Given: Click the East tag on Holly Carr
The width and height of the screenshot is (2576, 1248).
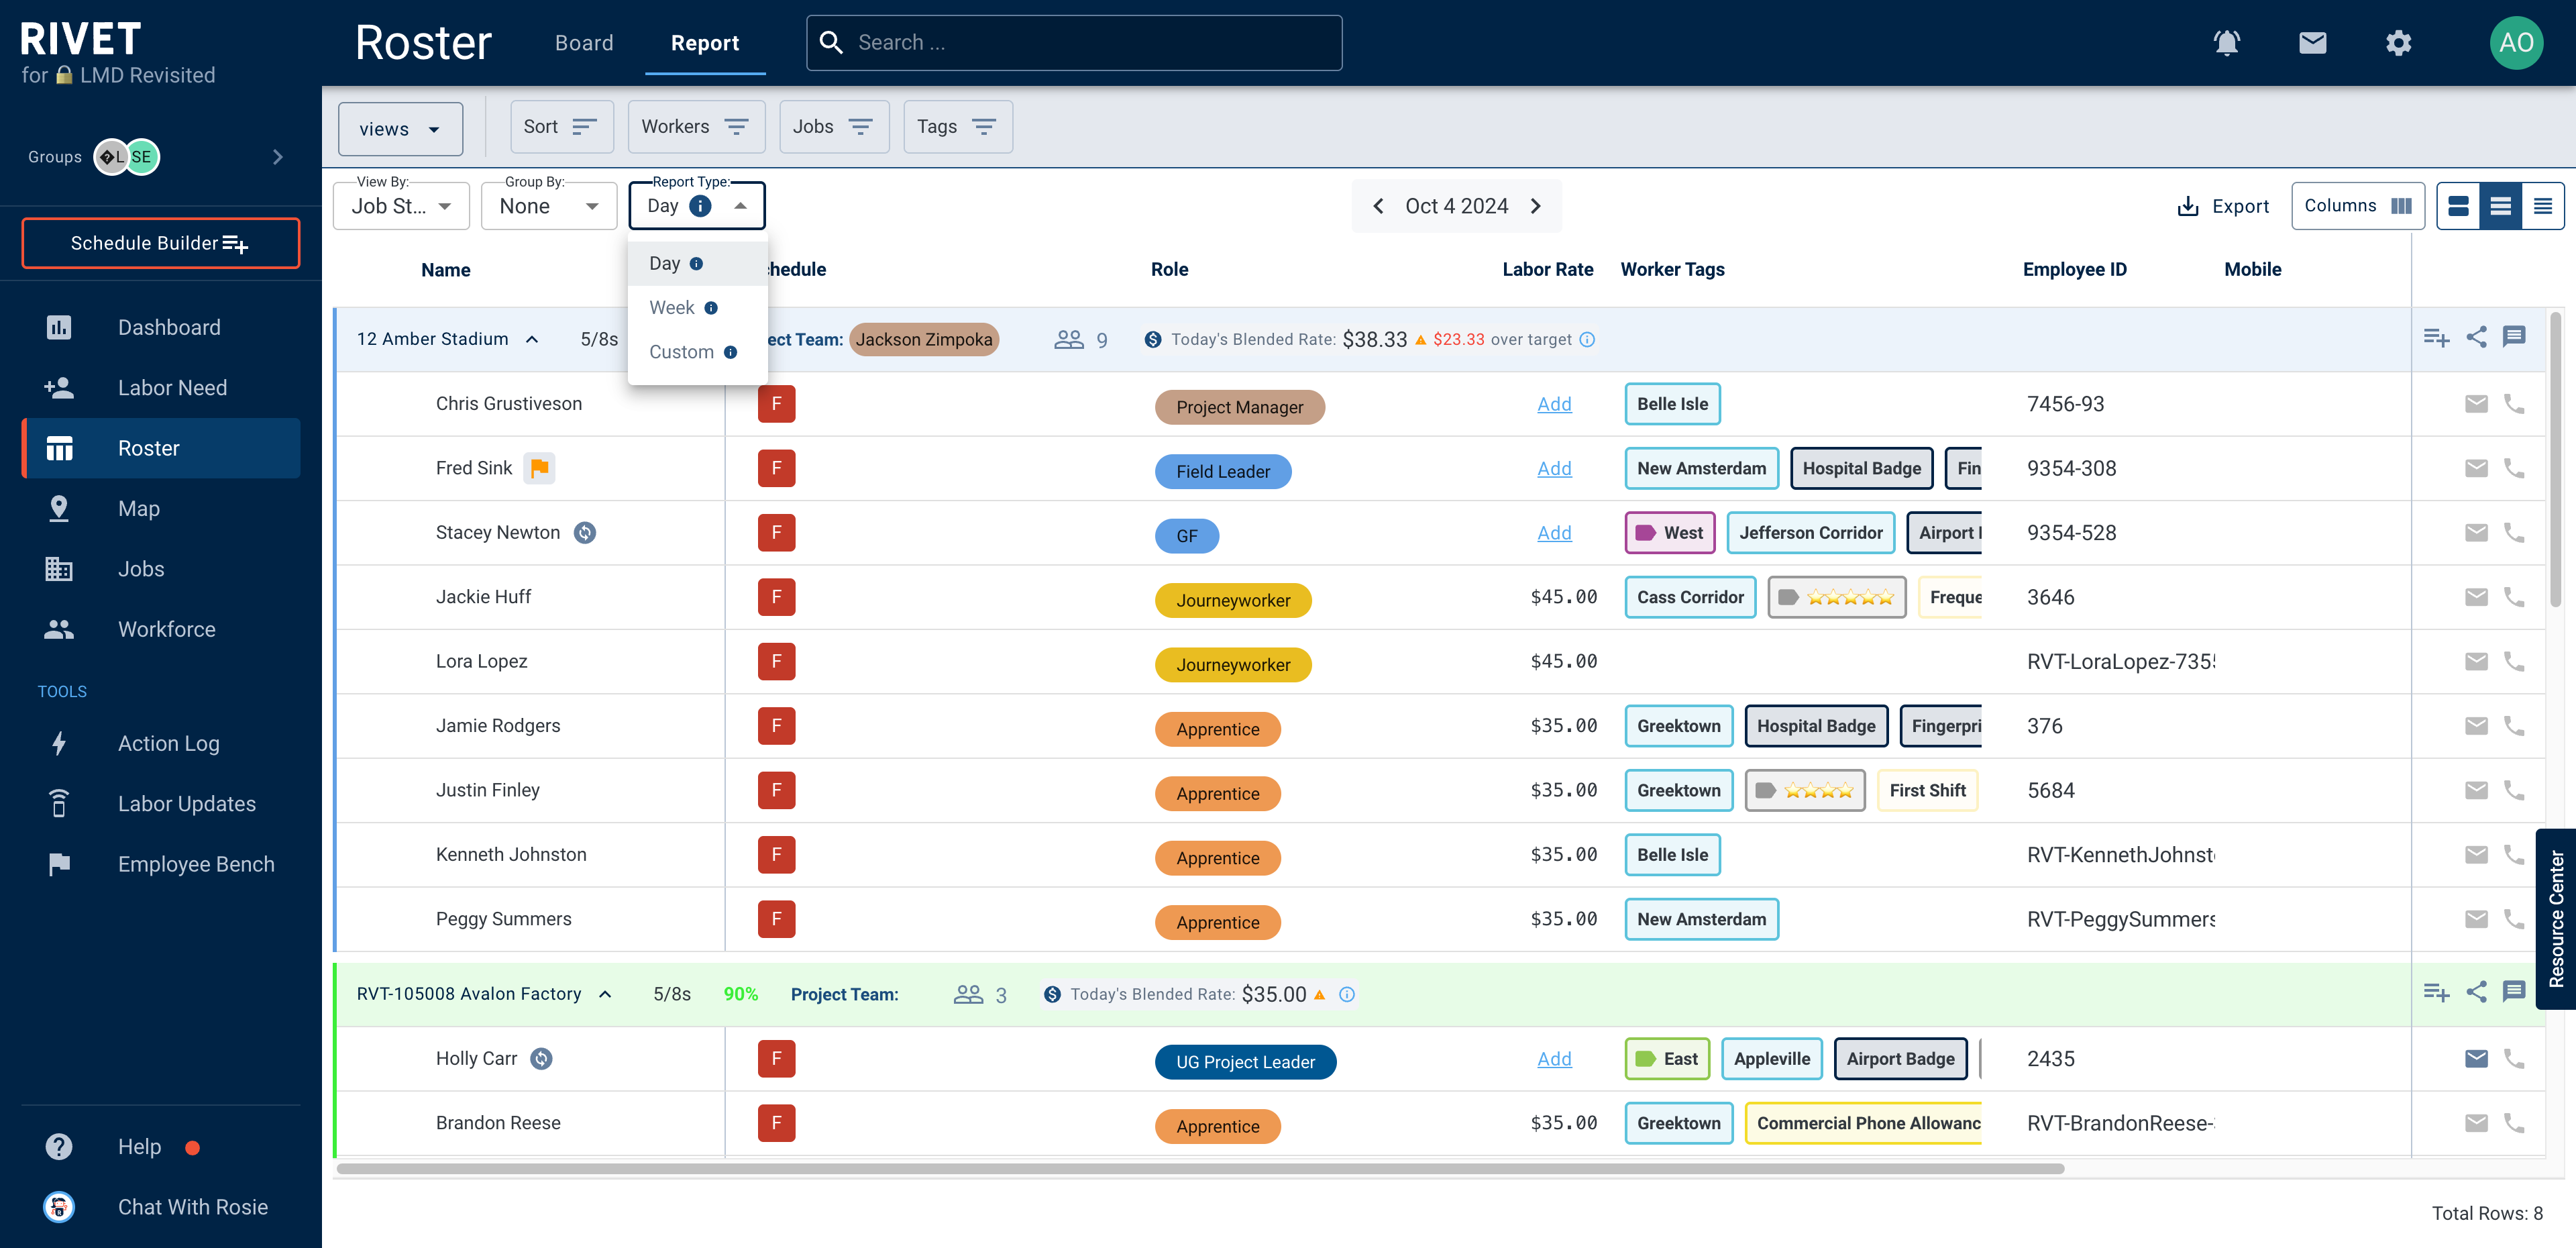Looking at the screenshot, I should 1667,1058.
